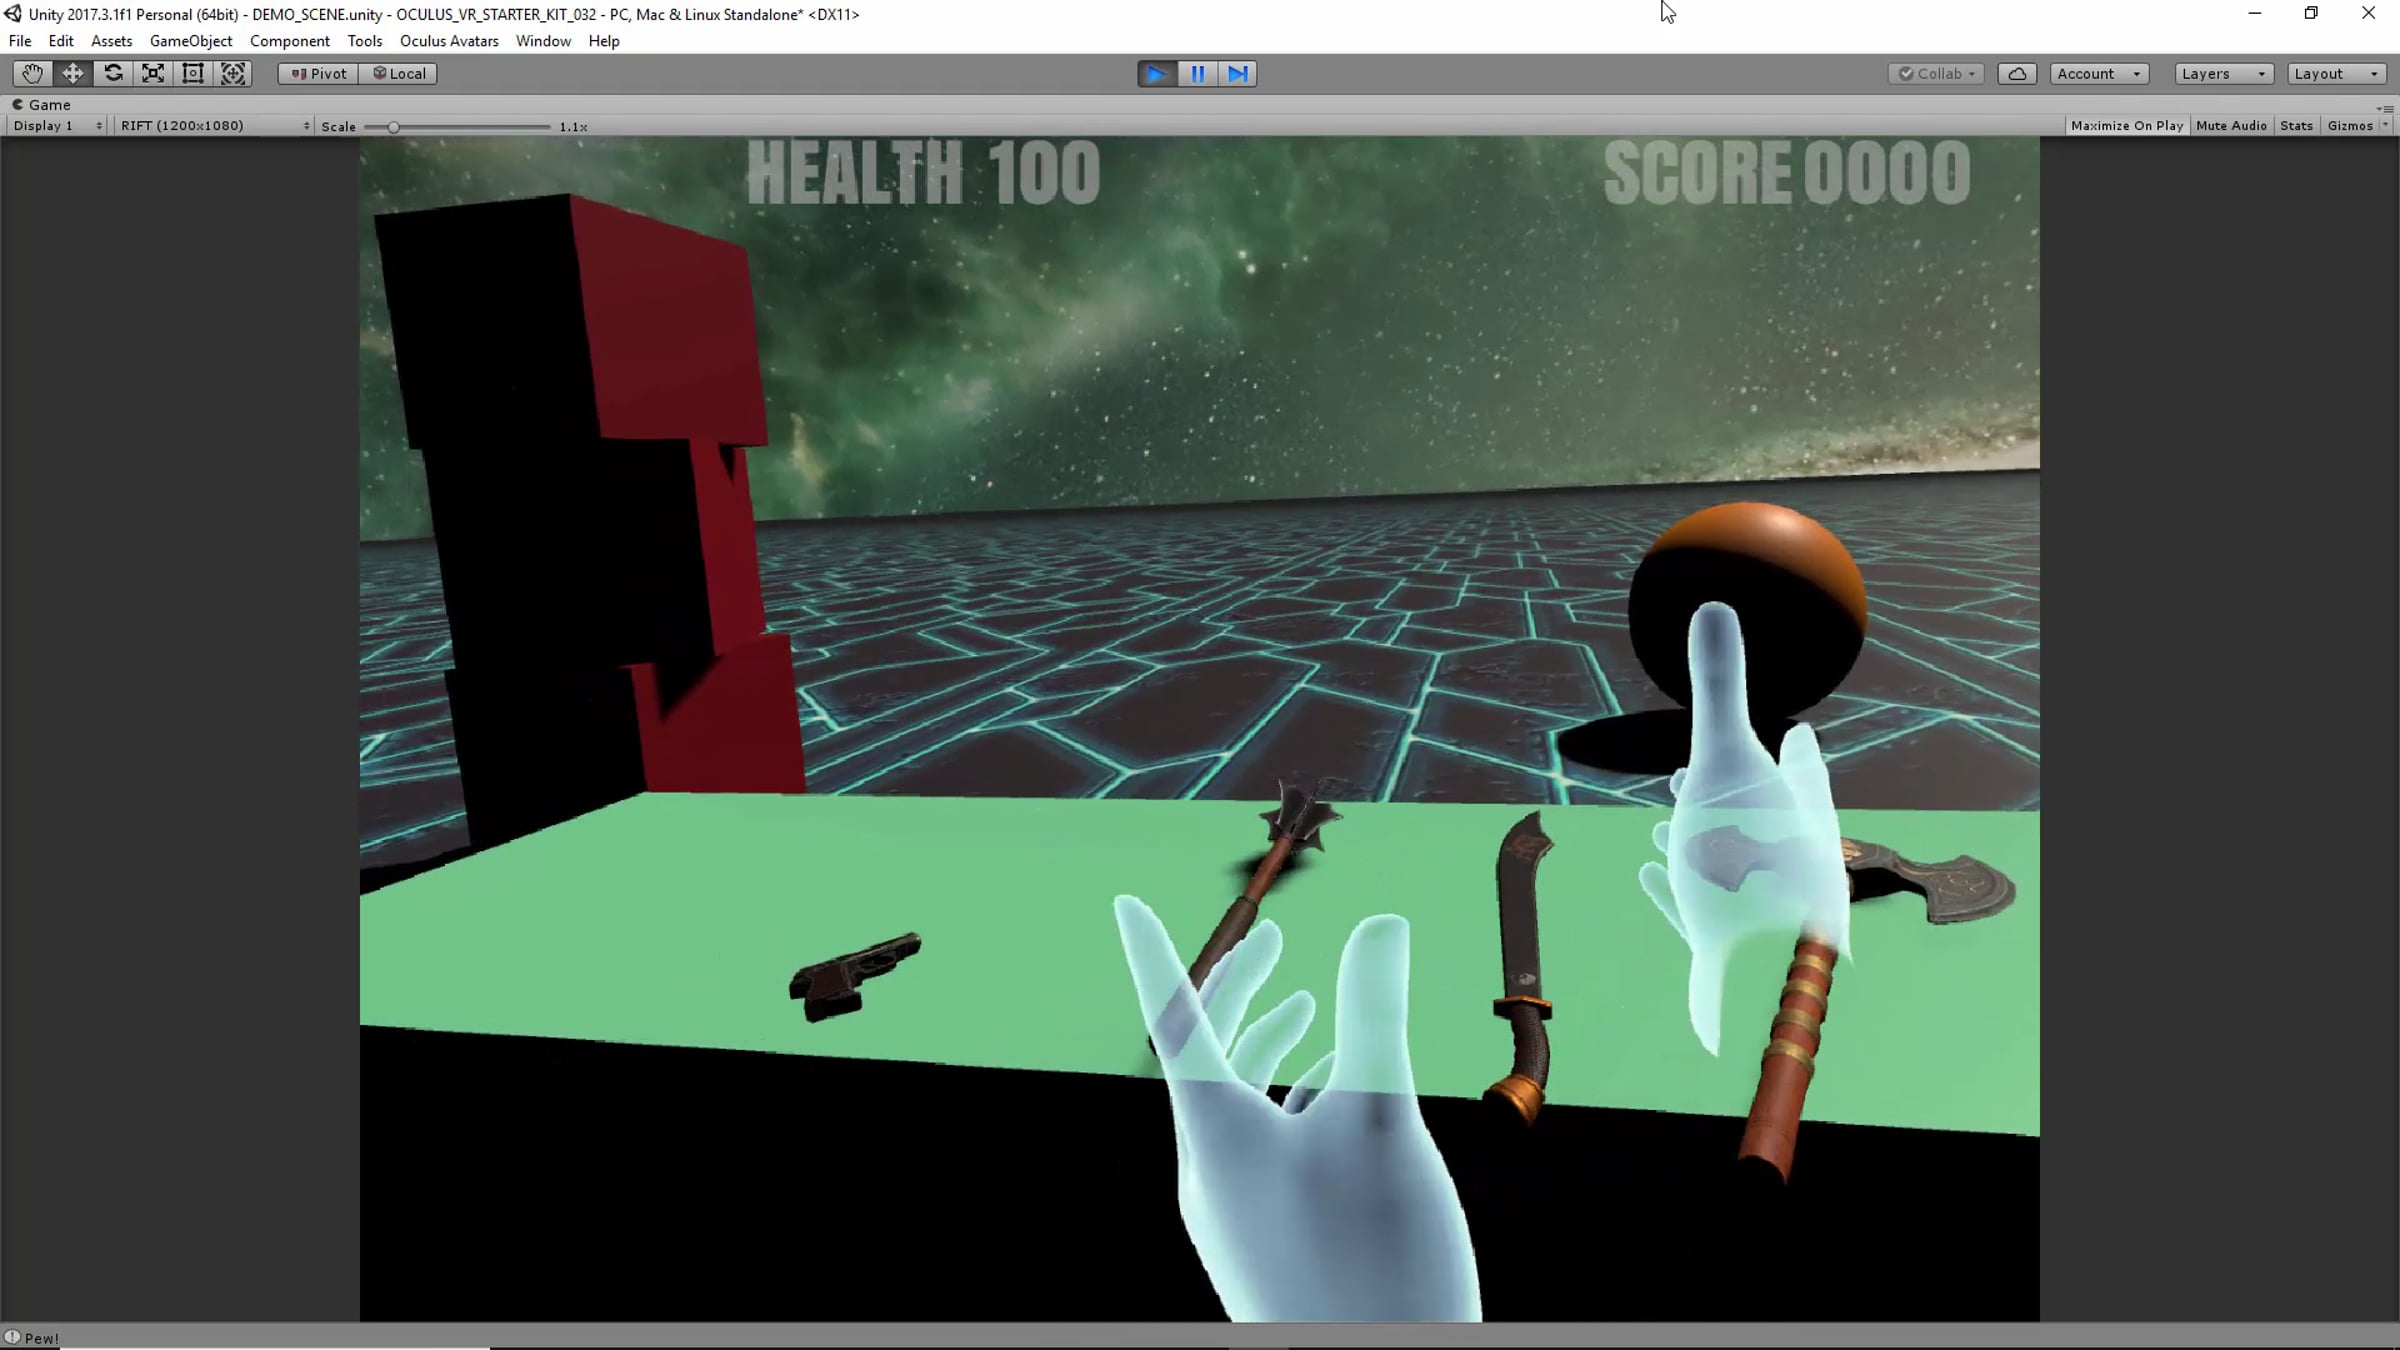This screenshot has width=2400, height=1350.
Task: Open the RIFT (1200x1080) aspect dropdown
Action: pos(214,126)
